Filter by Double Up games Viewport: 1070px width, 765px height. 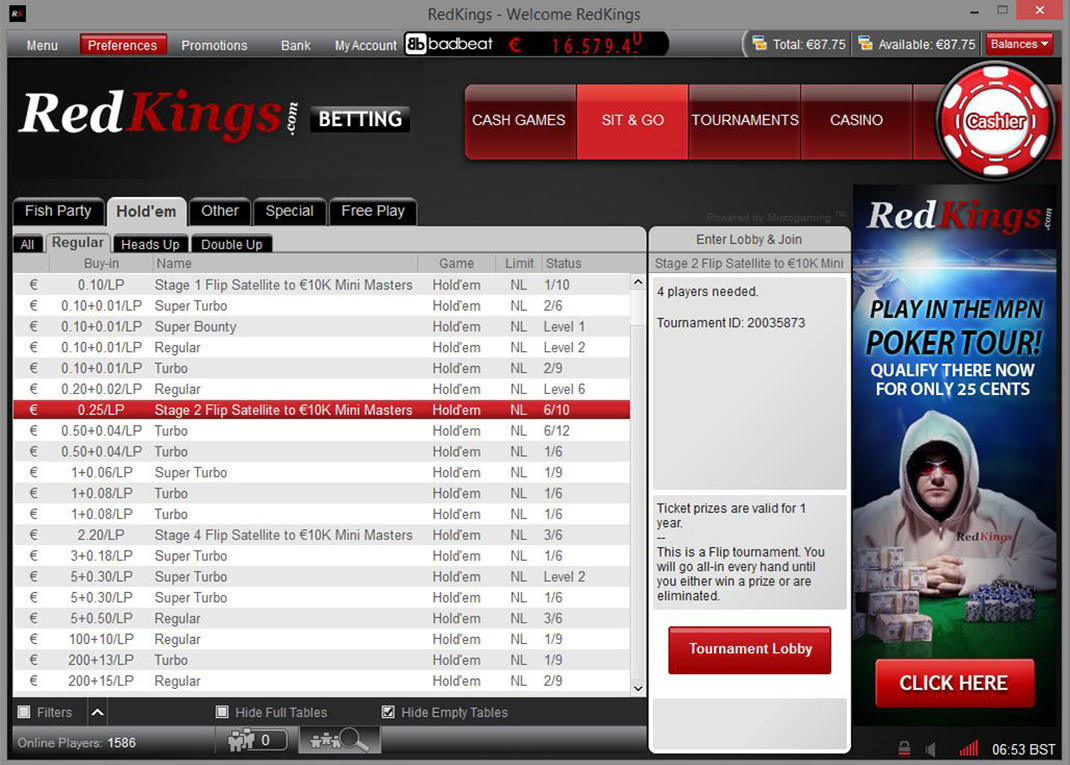click(x=232, y=244)
